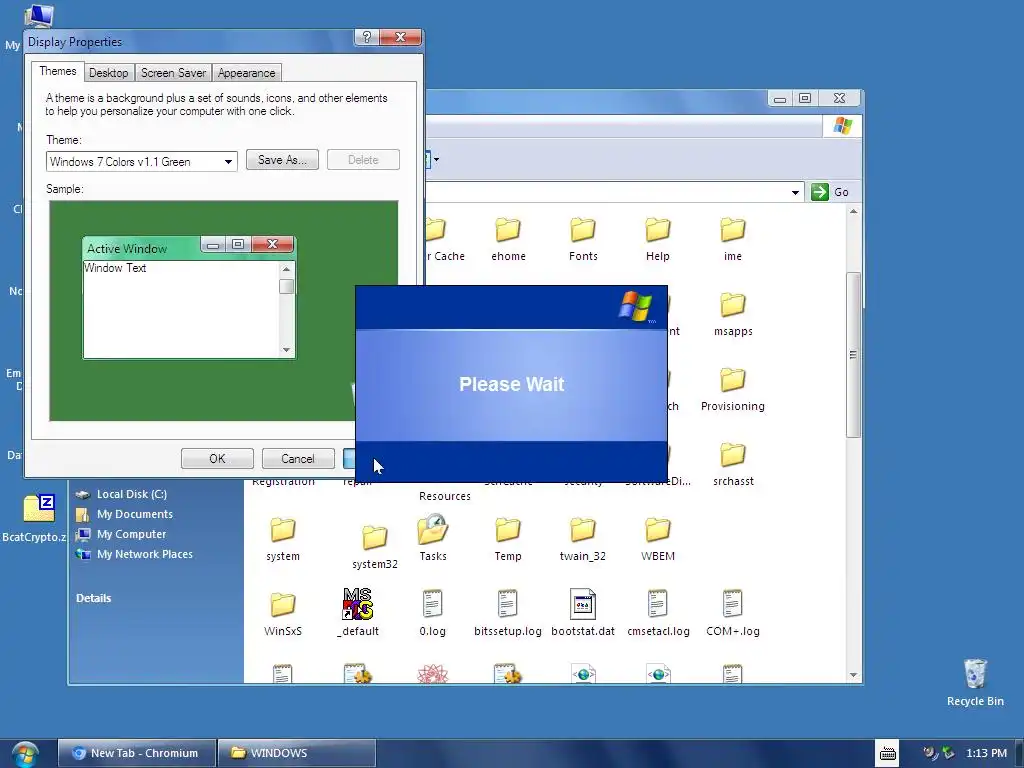This screenshot has height=768, width=1024.
Task: Click the Active Window sample title bar
Action: pos(142,248)
